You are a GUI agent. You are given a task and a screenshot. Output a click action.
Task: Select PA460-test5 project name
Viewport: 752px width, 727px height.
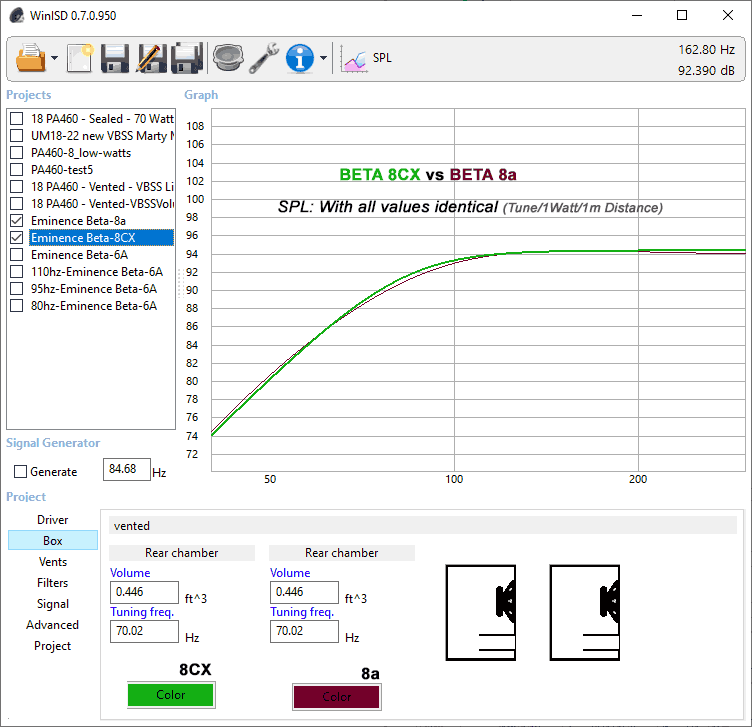pos(62,170)
